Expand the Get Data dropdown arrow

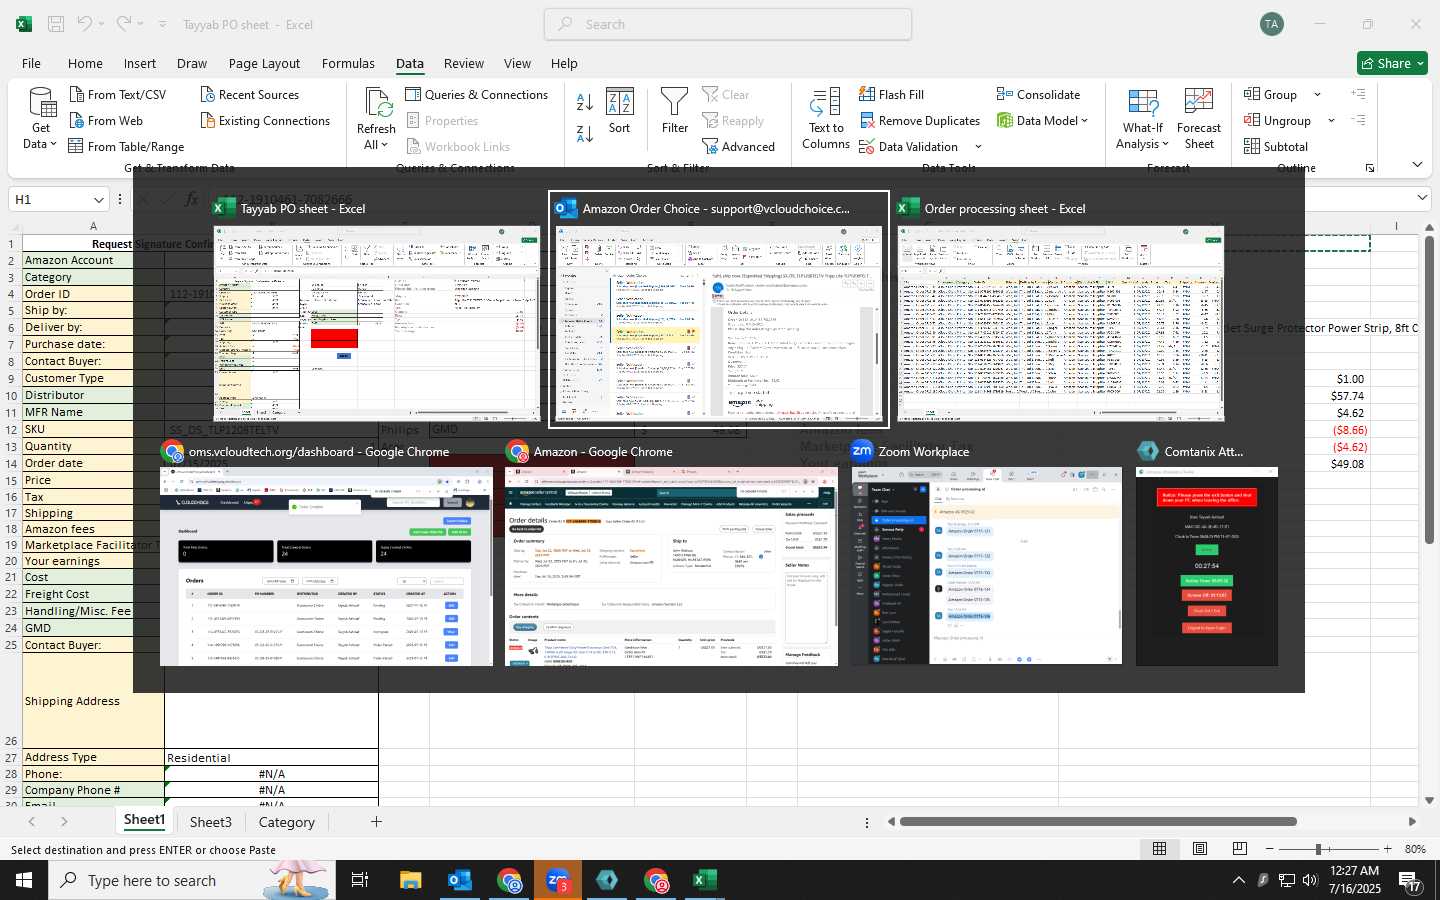pyautogui.click(x=53, y=145)
